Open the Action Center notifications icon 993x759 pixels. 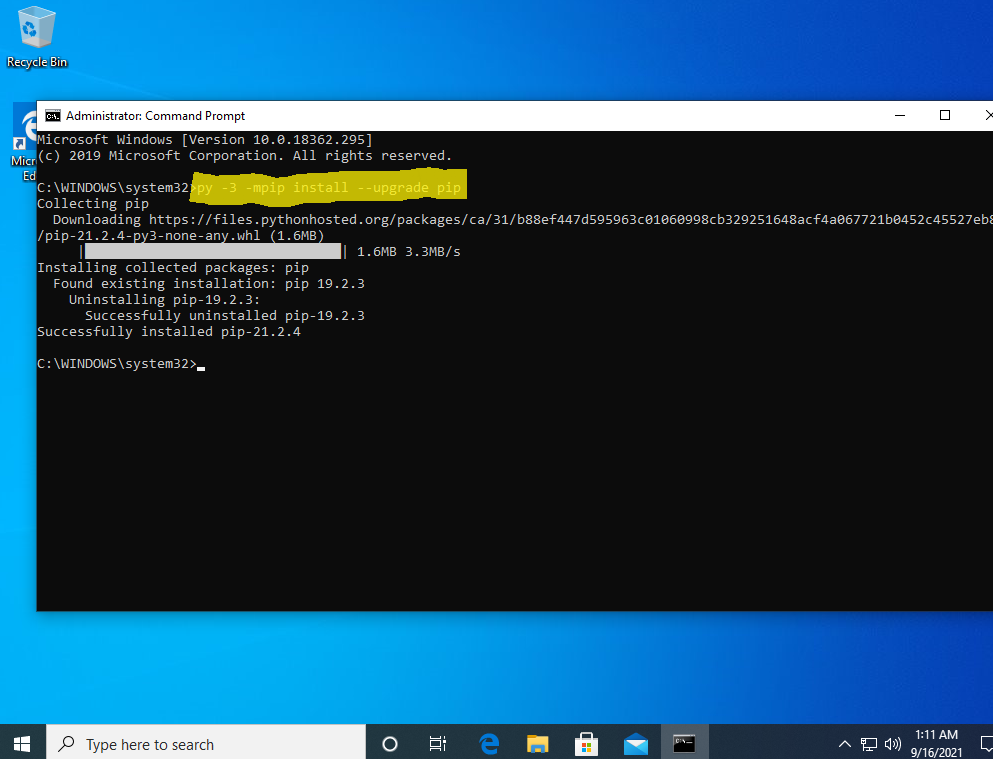coord(986,744)
